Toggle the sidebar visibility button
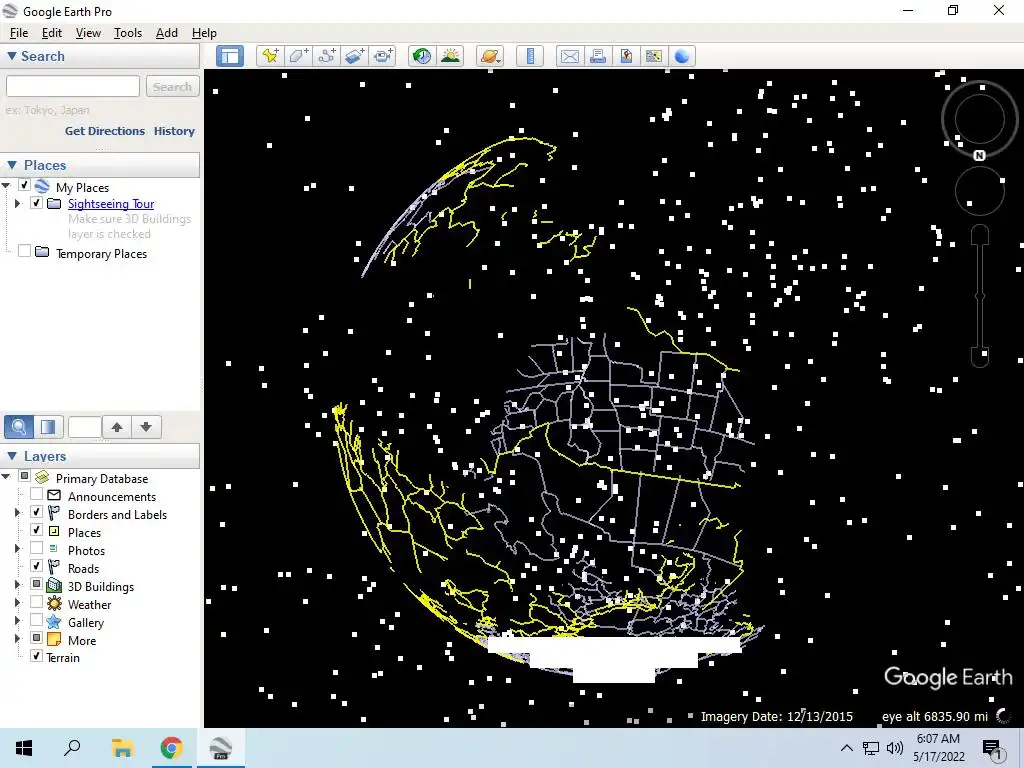1024x768 pixels. [230, 56]
